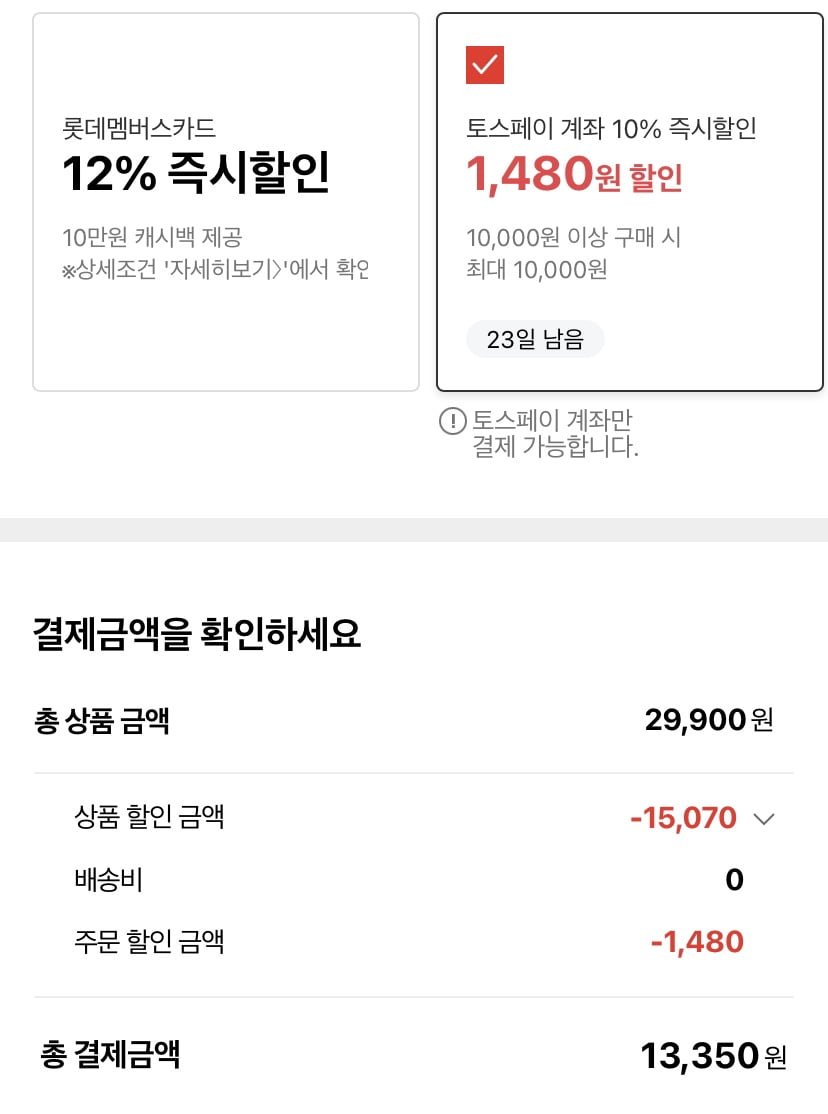The height and width of the screenshot is (1114, 828).
Task: Click the red -15,070 discount value
Action: [x=683, y=818]
